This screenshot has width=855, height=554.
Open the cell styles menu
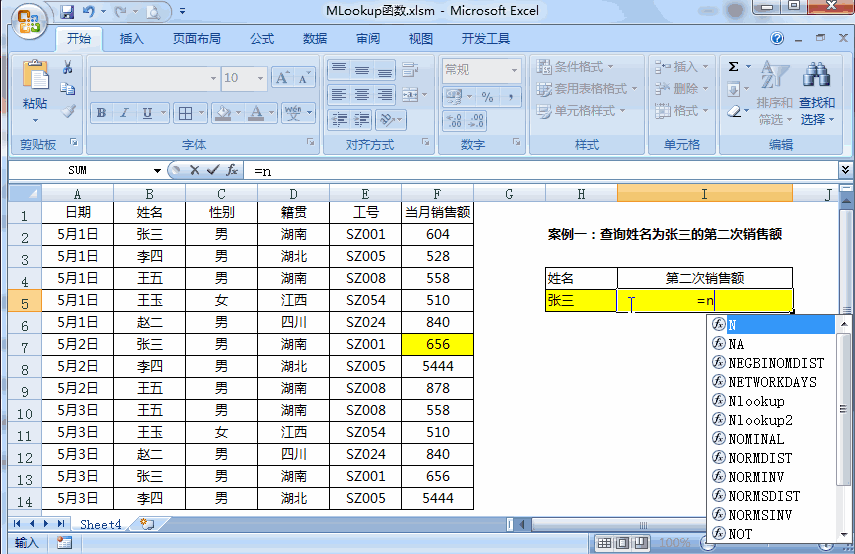(x=581, y=111)
